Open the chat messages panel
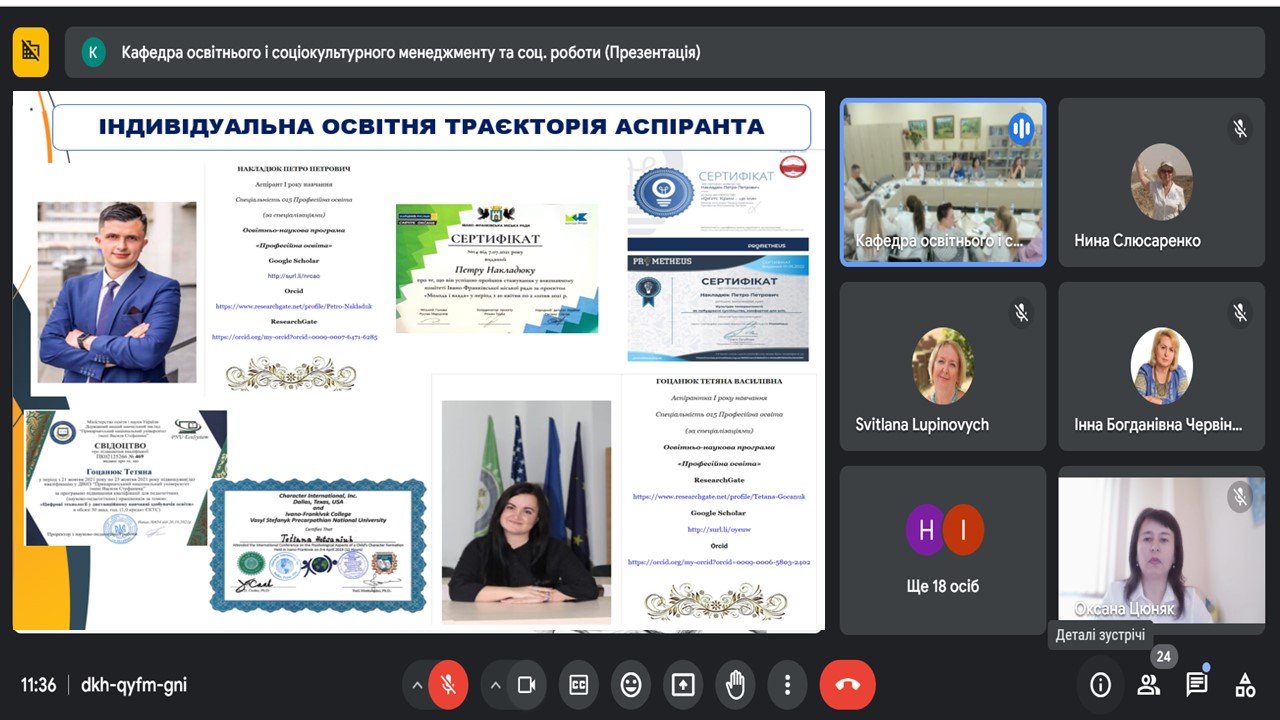Screen dimensions: 1280x720 (1196, 685)
